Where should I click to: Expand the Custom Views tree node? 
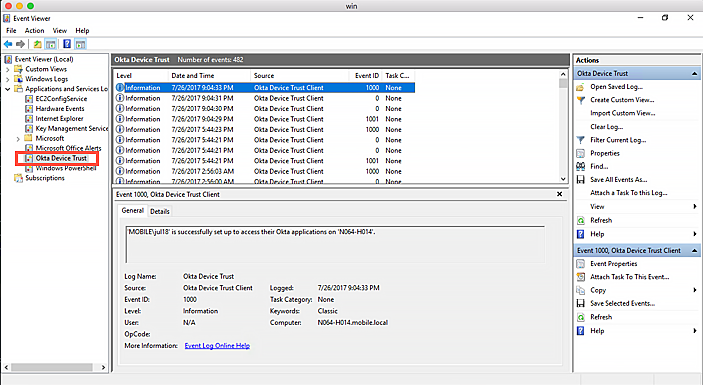click(x=7, y=69)
